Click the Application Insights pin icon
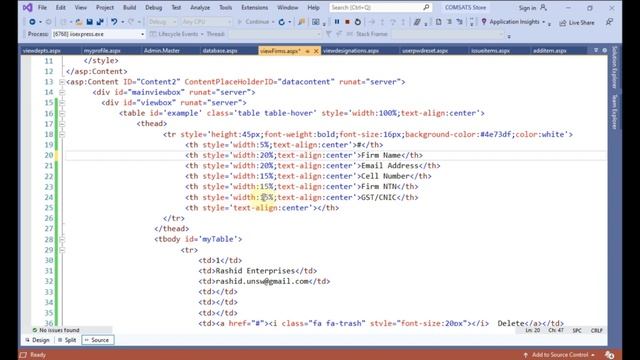The height and width of the screenshot is (360, 640). click(x=484, y=22)
